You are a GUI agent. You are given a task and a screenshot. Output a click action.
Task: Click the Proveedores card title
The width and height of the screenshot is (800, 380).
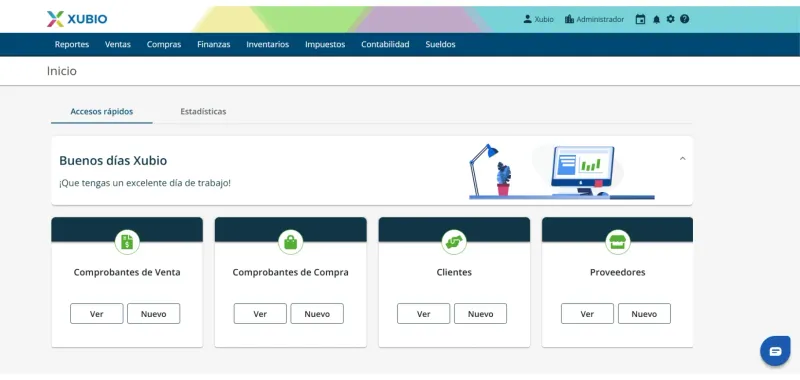(618, 272)
